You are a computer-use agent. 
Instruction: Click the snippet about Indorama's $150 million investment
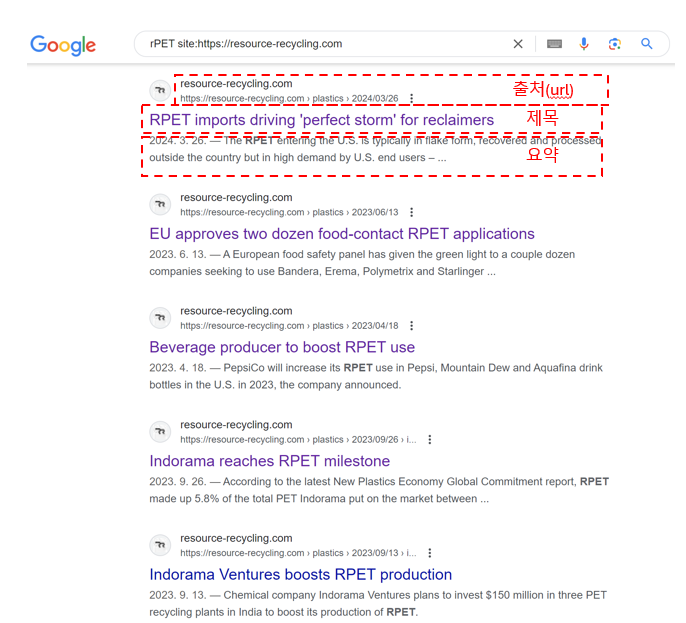(x=378, y=604)
